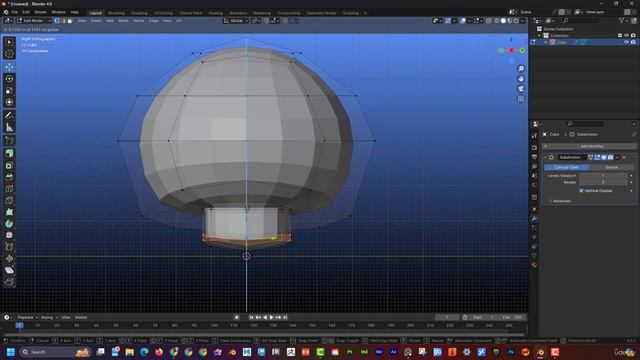
Task: Play the animation in the timeline
Action: pos(271,317)
